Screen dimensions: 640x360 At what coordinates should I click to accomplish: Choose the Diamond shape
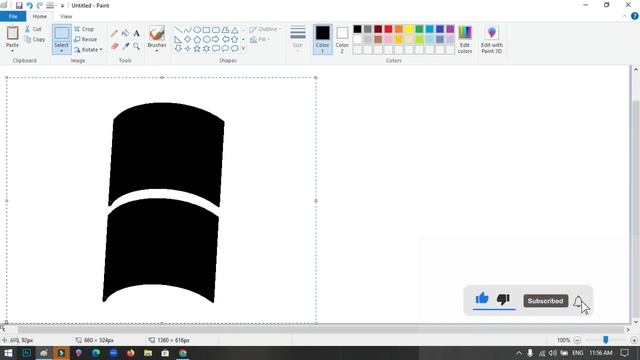tap(188, 40)
